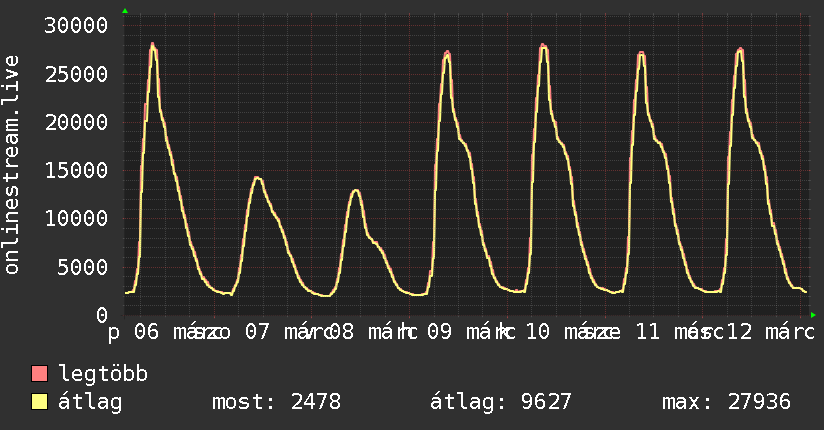The width and height of the screenshot is (824, 430).
Task: Click the pink legtöbb legend swatch
Action: [x=39, y=374]
